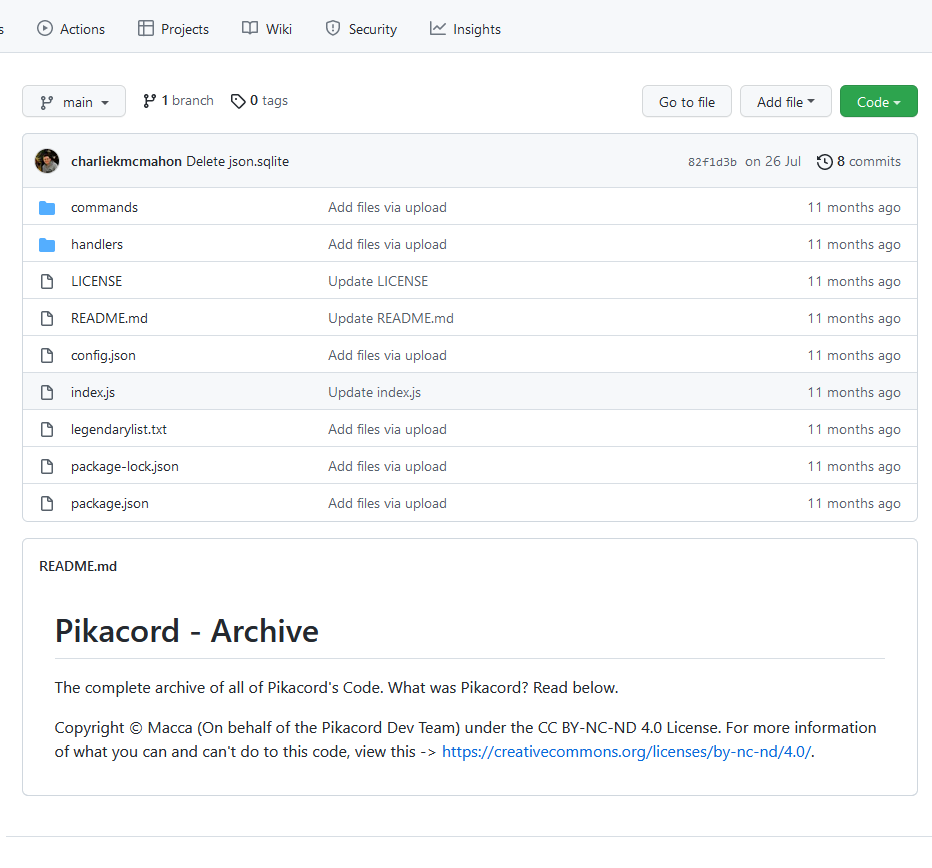Open the creativecommons.org license link
932x868 pixels.
point(626,752)
